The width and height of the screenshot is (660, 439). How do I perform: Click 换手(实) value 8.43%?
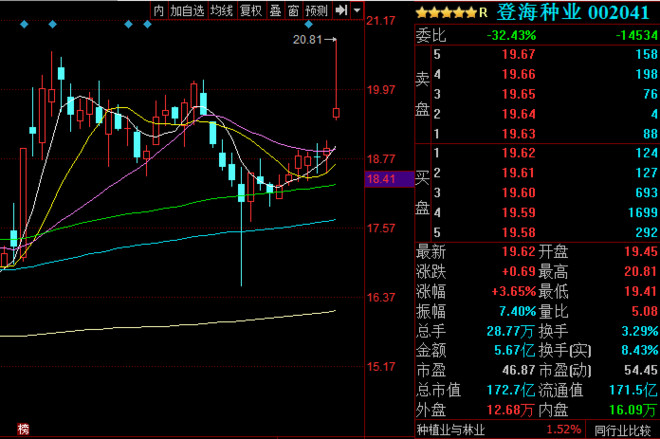tap(640, 350)
